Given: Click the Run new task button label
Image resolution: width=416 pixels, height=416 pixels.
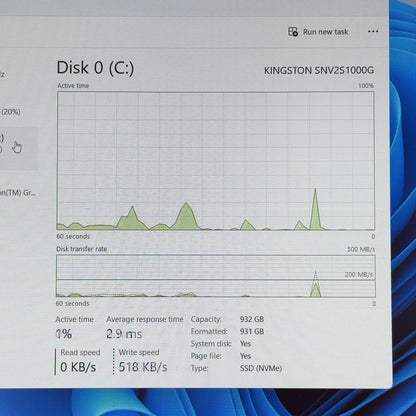Looking at the screenshot, I should pyautogui.click(x=325, y=32).
